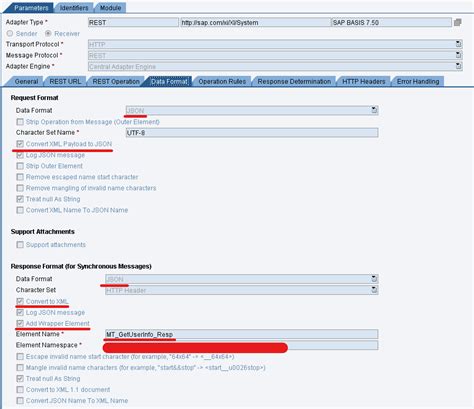This screenshot has height=409, width=474.
Task: Switch to the REST URL tab
Action: [x=65, y=81]
